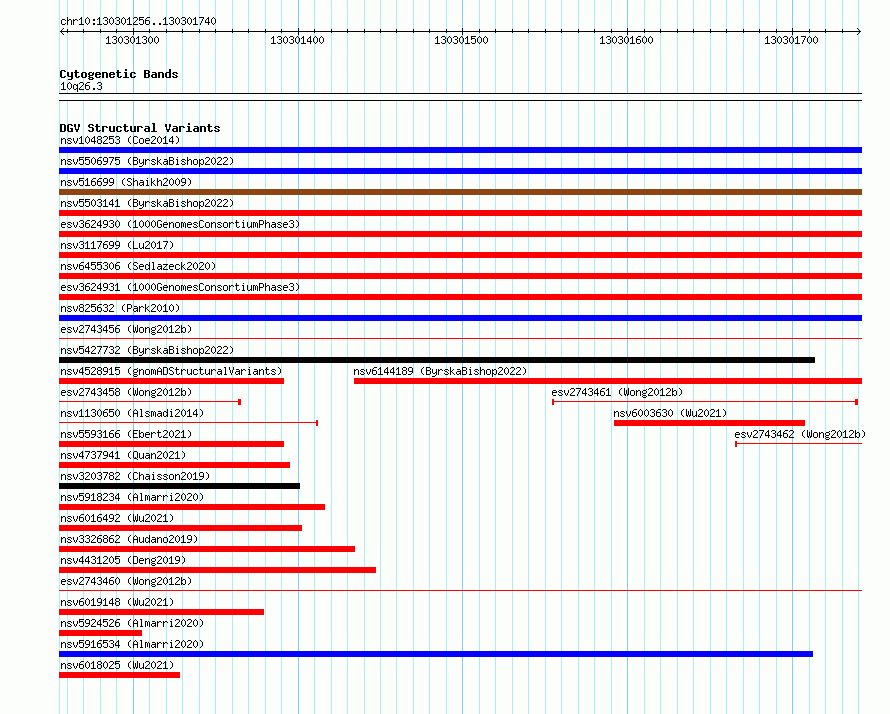Select esv3624930 (1000GenomesConsortiumPhase3) label
890x714 pixels.
coord(180,224)
